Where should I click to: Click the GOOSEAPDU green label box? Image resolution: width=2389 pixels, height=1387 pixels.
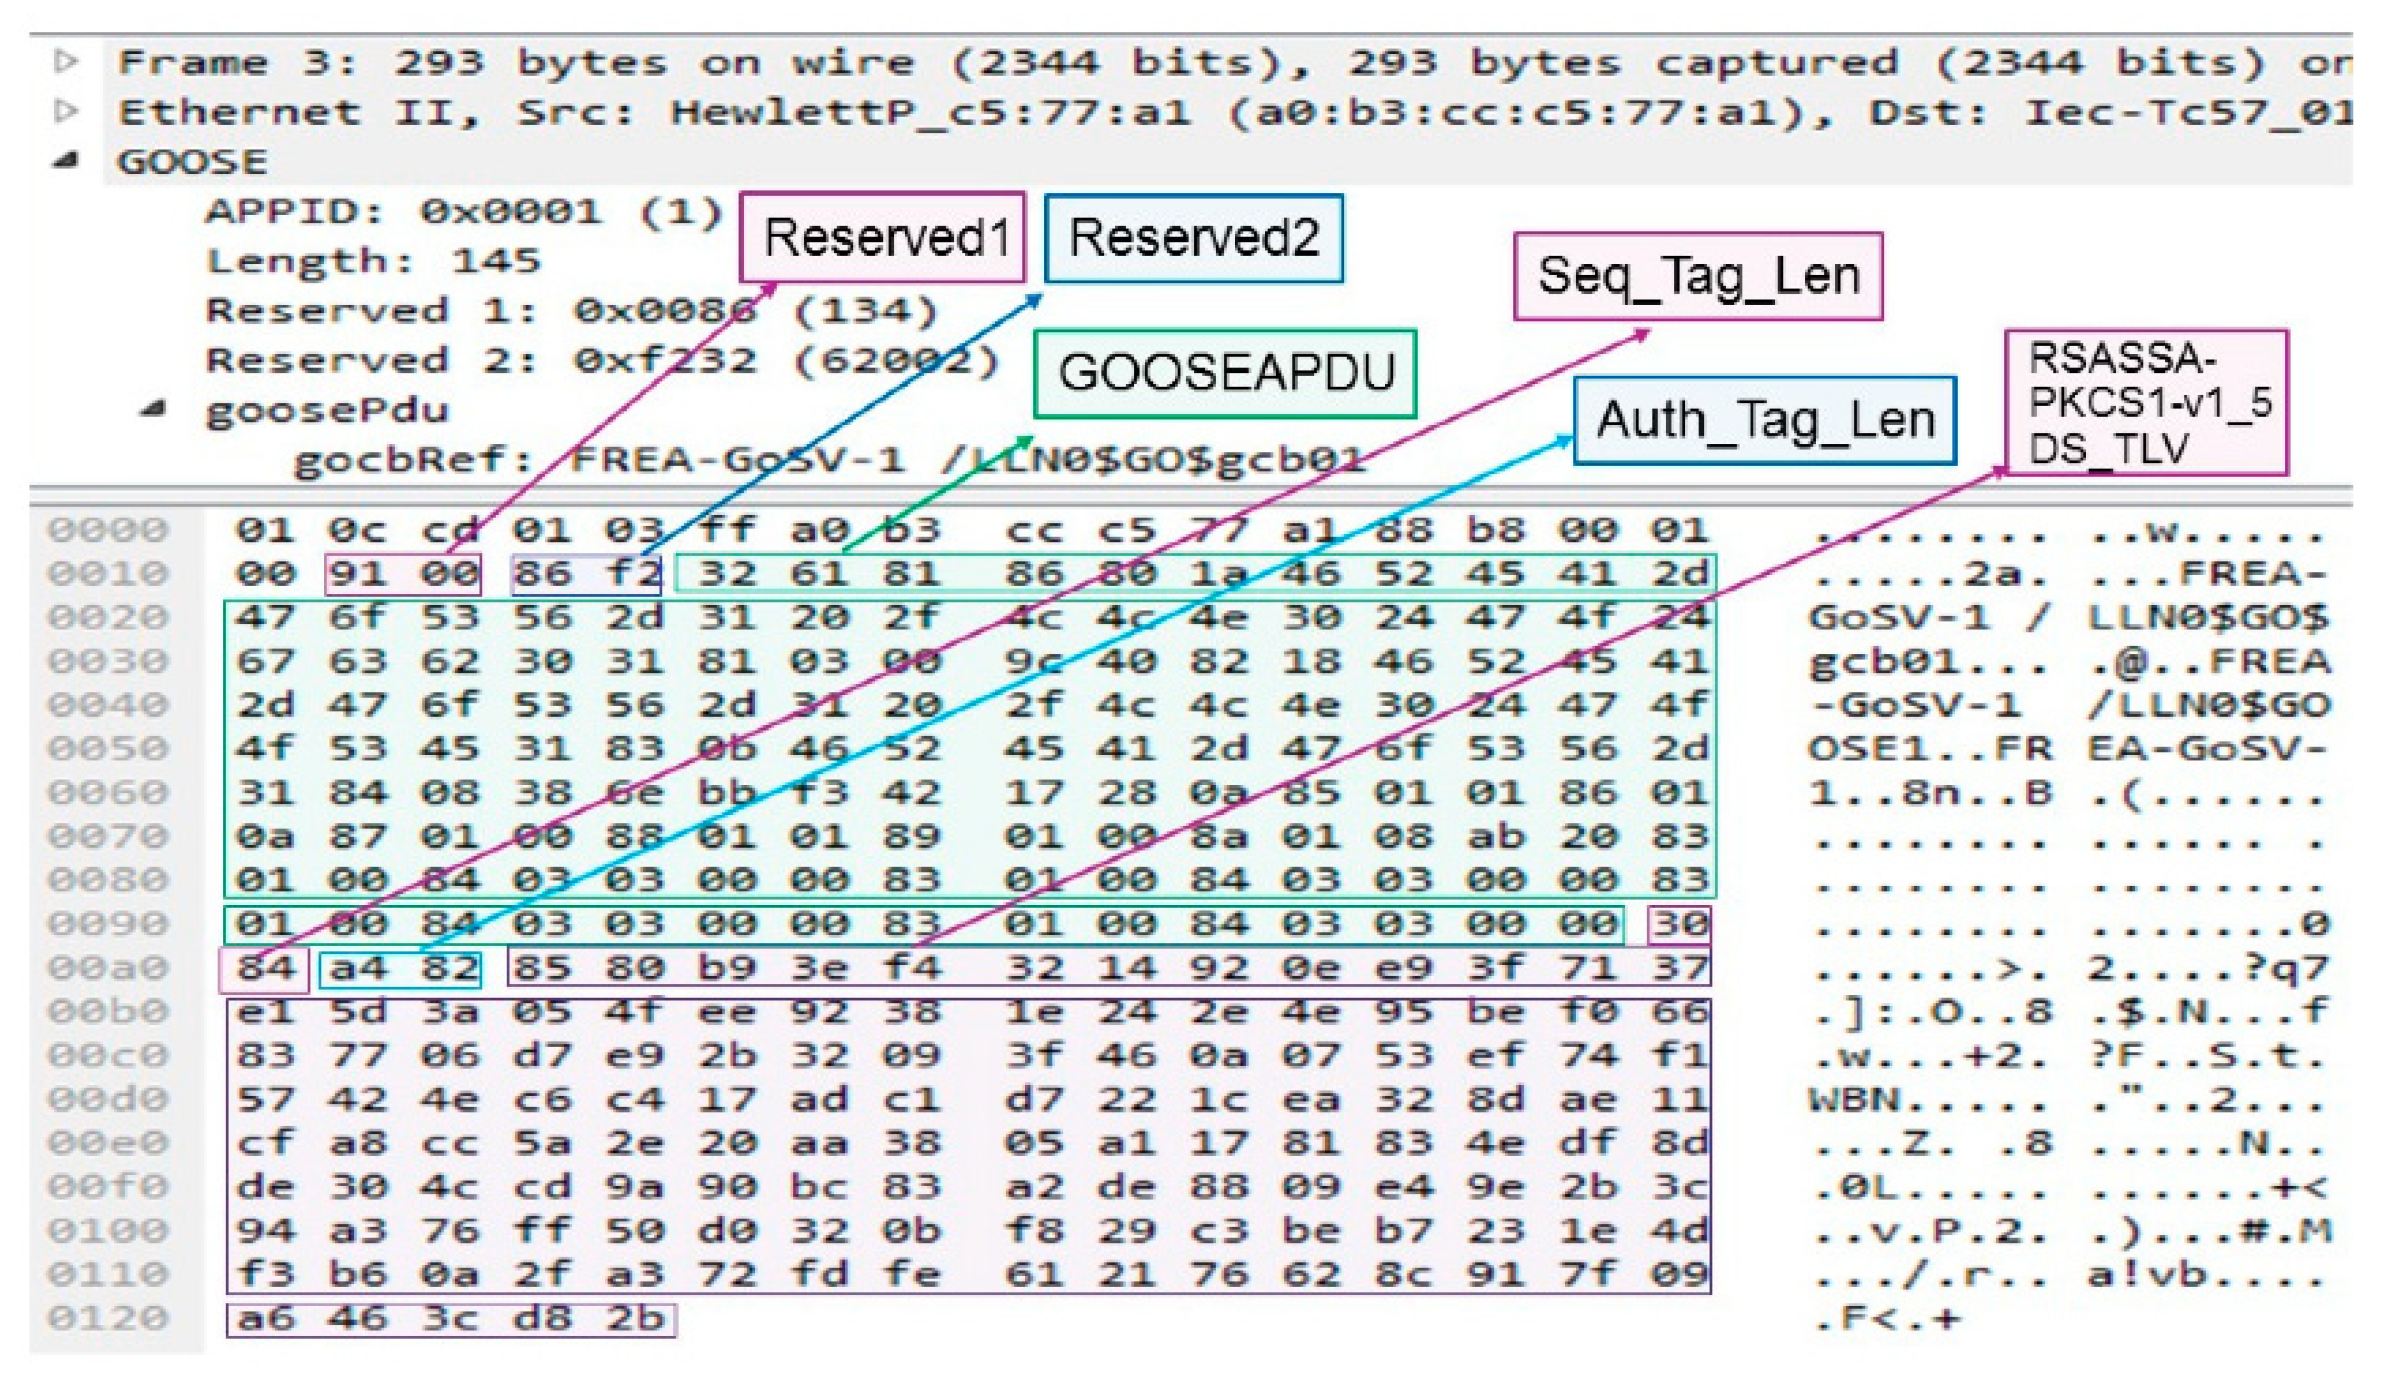tap(1225, 373)
